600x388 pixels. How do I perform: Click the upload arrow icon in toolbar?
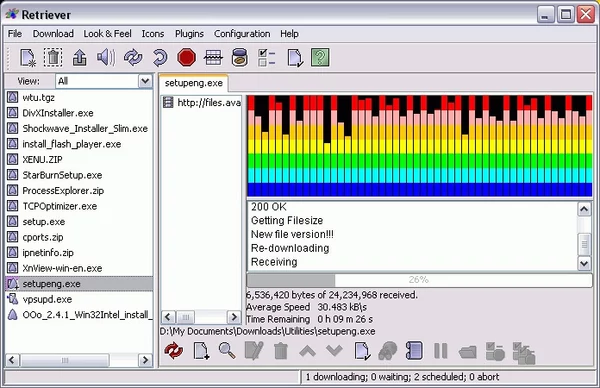79,57
